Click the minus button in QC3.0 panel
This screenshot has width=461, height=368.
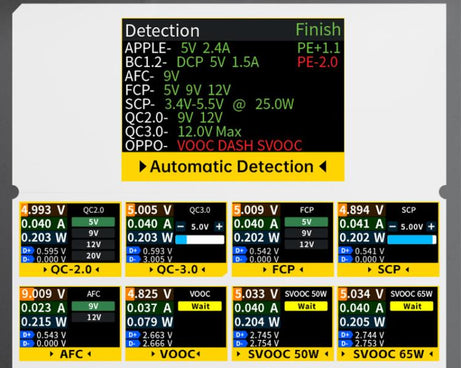pyautogui.click(x=181, y=227)
